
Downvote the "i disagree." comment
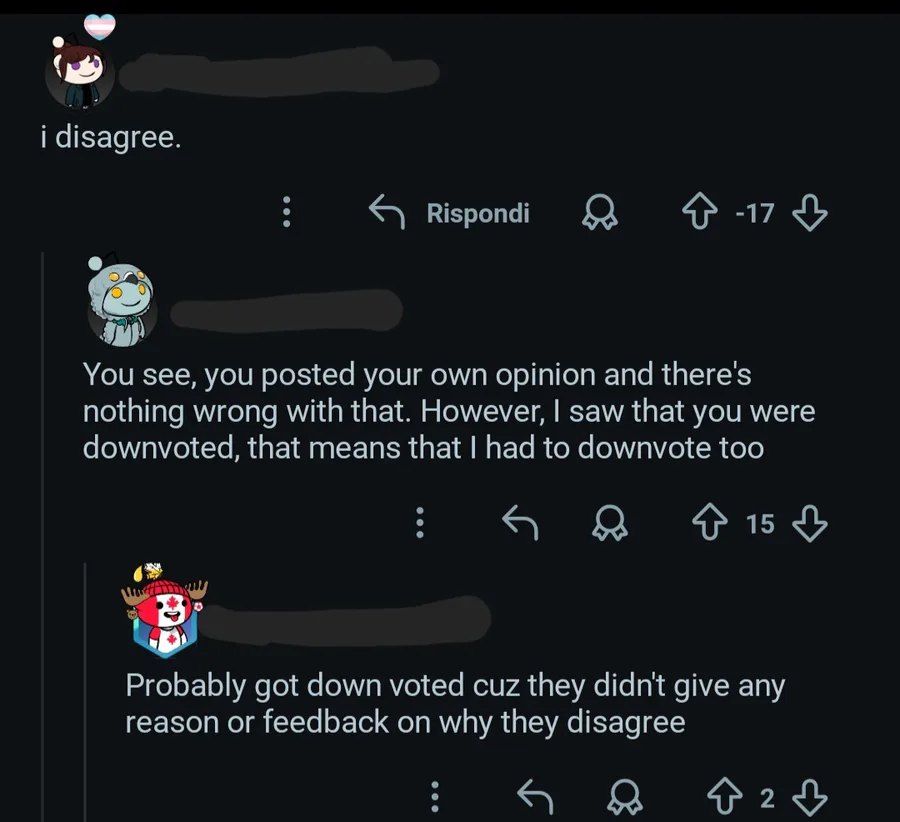[x=809, y=212]
